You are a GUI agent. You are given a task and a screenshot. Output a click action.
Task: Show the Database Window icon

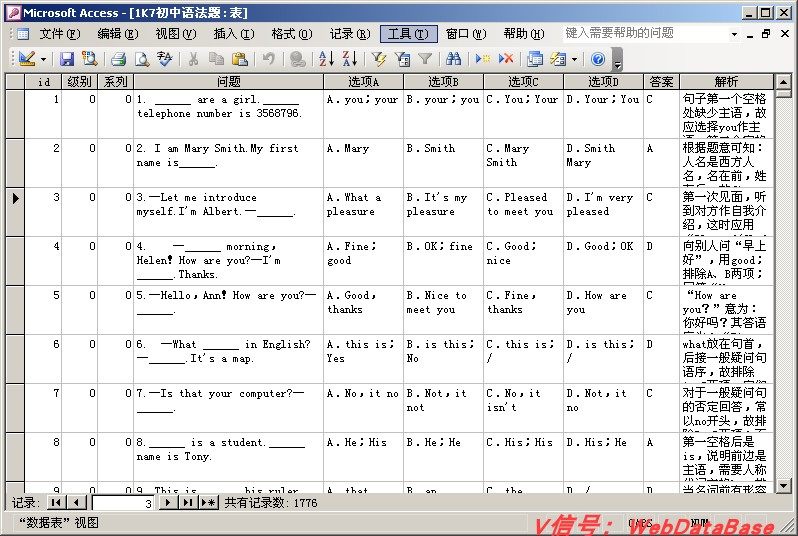tap(535, 59)
